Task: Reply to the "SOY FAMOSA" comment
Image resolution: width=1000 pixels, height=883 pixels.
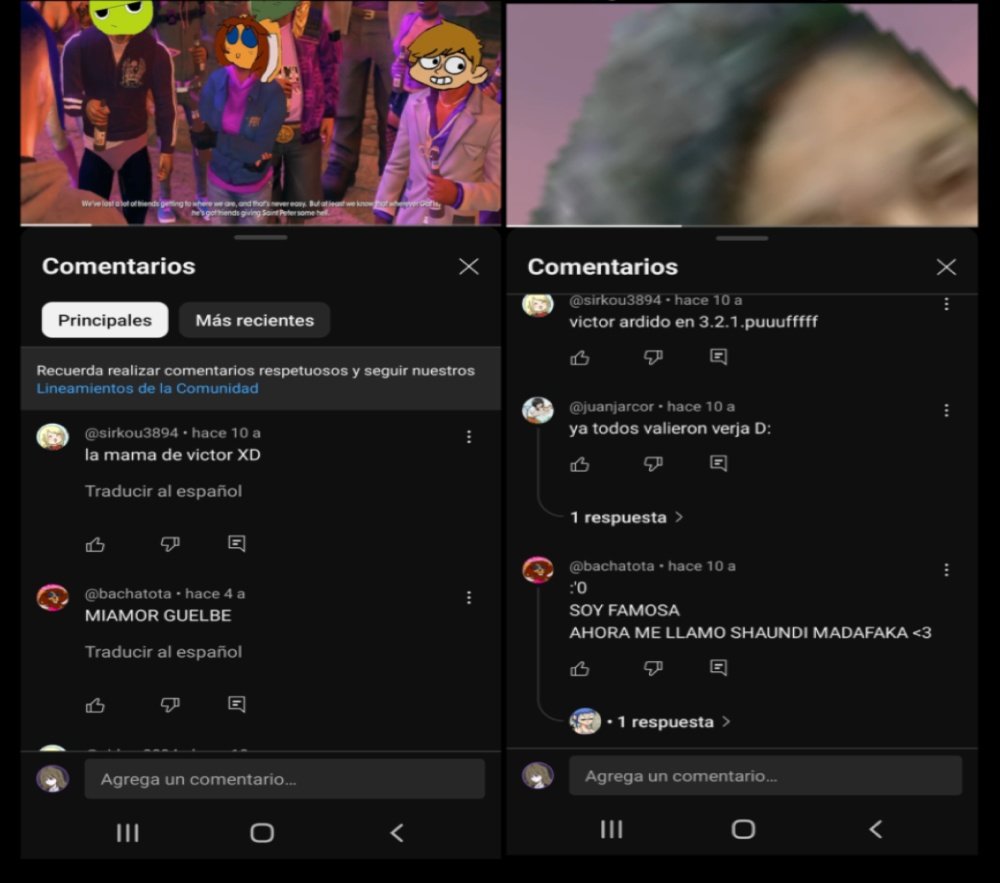Action: point(719,667)
